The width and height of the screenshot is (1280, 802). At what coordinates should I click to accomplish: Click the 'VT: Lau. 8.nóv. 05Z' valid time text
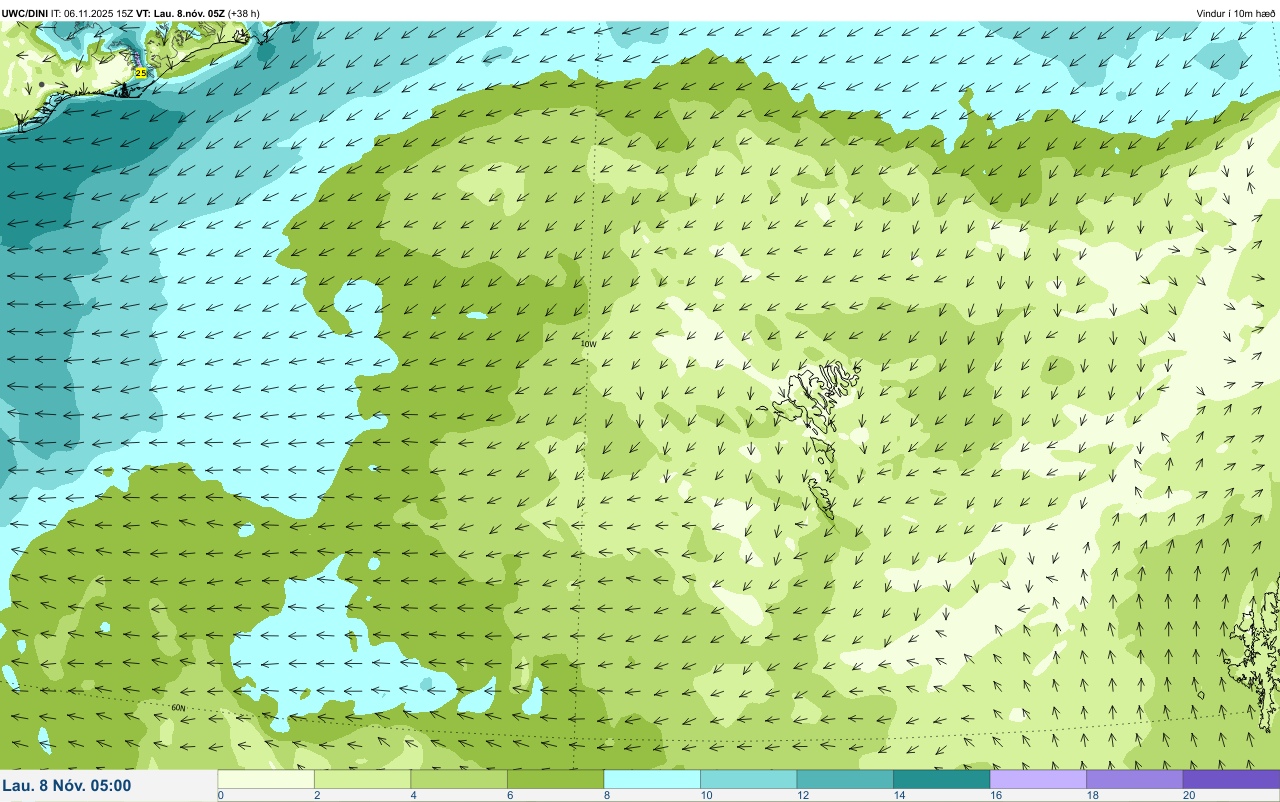(x=180, y=13)
